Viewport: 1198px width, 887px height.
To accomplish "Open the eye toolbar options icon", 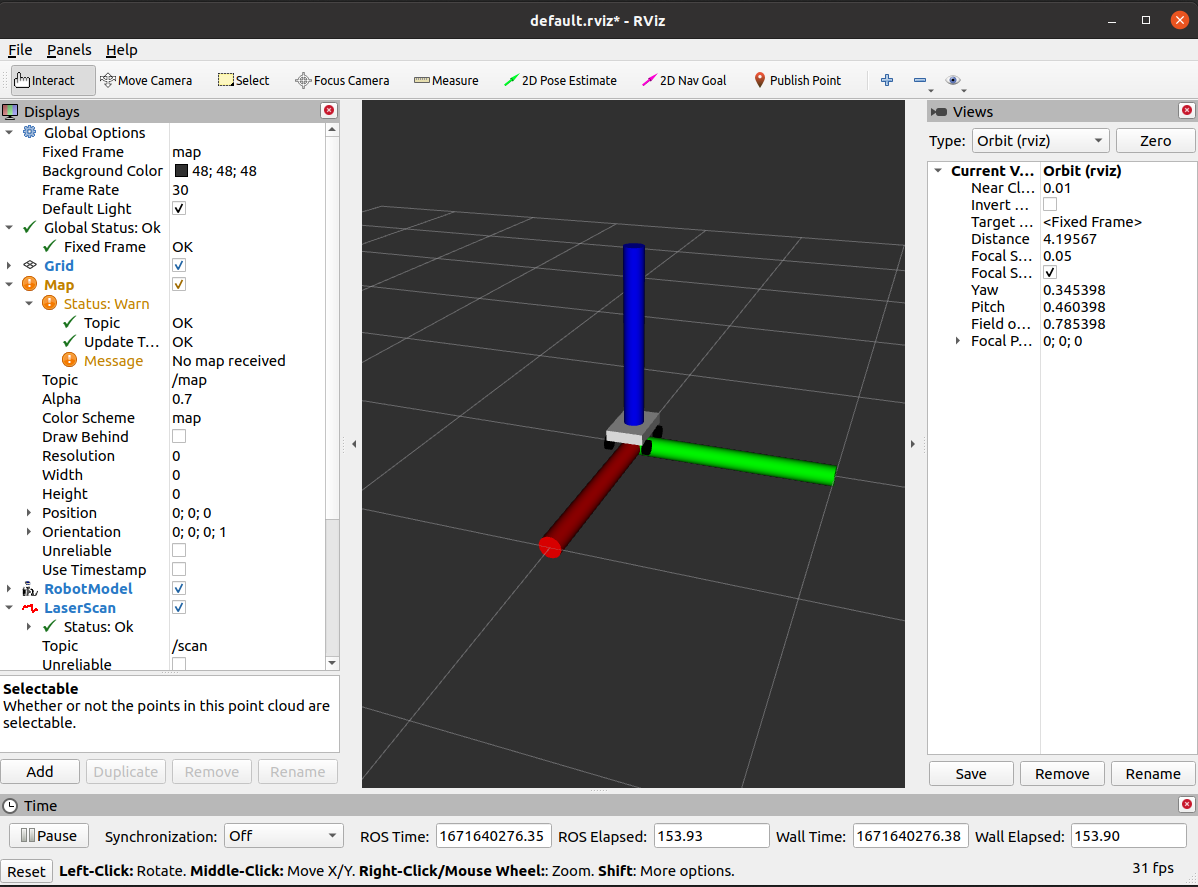I will coord(953,80).
